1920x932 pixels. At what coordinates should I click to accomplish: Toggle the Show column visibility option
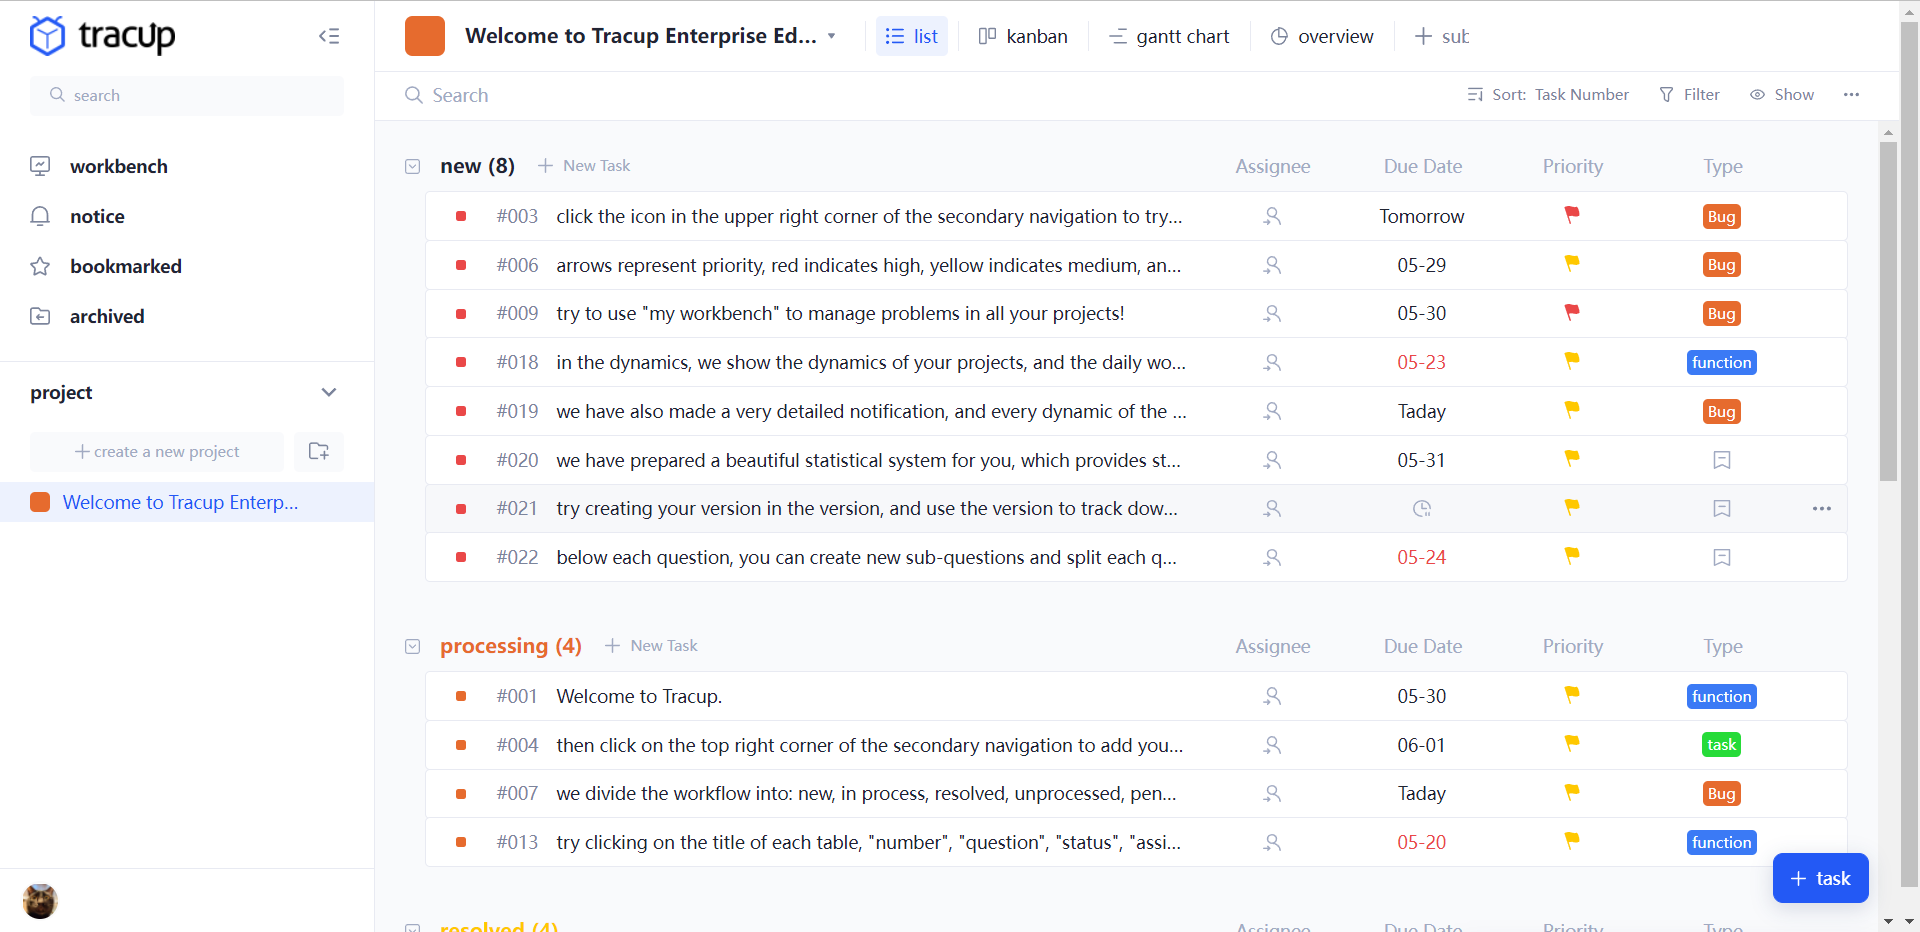1781,95
